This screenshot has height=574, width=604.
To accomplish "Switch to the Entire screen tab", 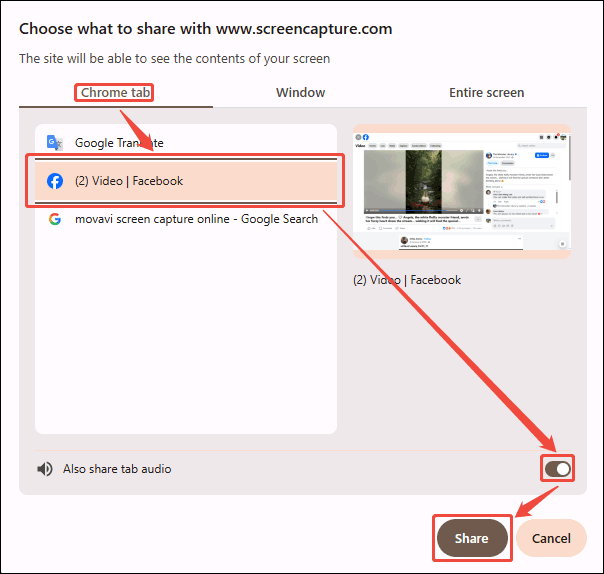I will tap(487, 93).
